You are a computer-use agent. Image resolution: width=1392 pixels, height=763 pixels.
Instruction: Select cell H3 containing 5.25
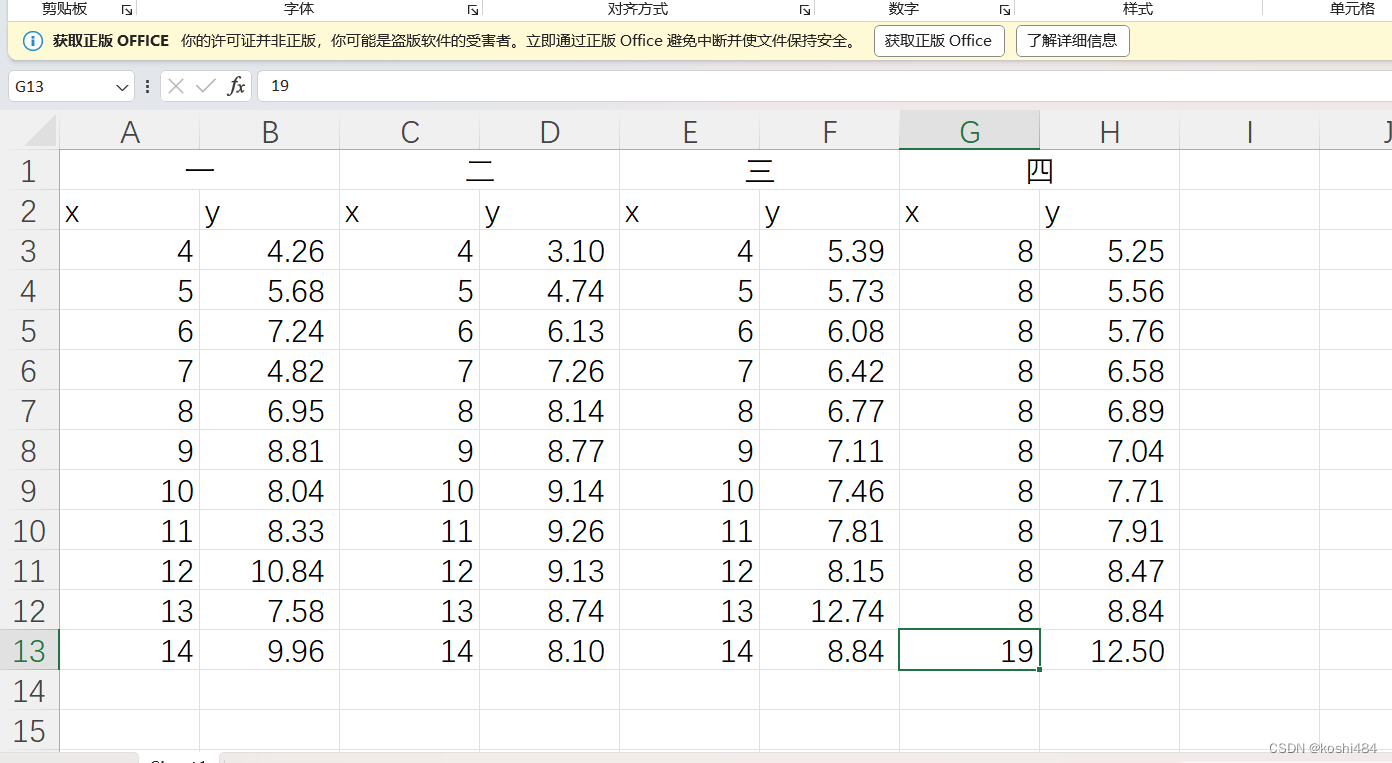[x=1110, y=251]
